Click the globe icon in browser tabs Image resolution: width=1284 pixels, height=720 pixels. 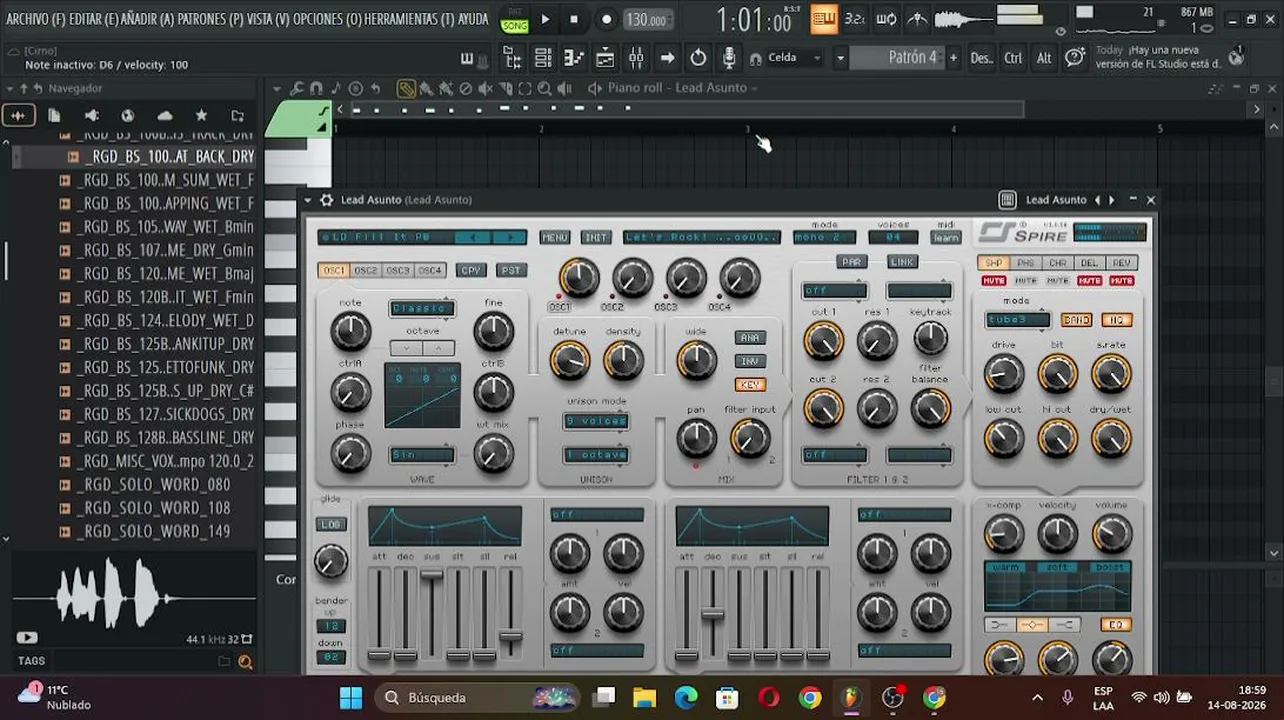click(x=128, y=115)
